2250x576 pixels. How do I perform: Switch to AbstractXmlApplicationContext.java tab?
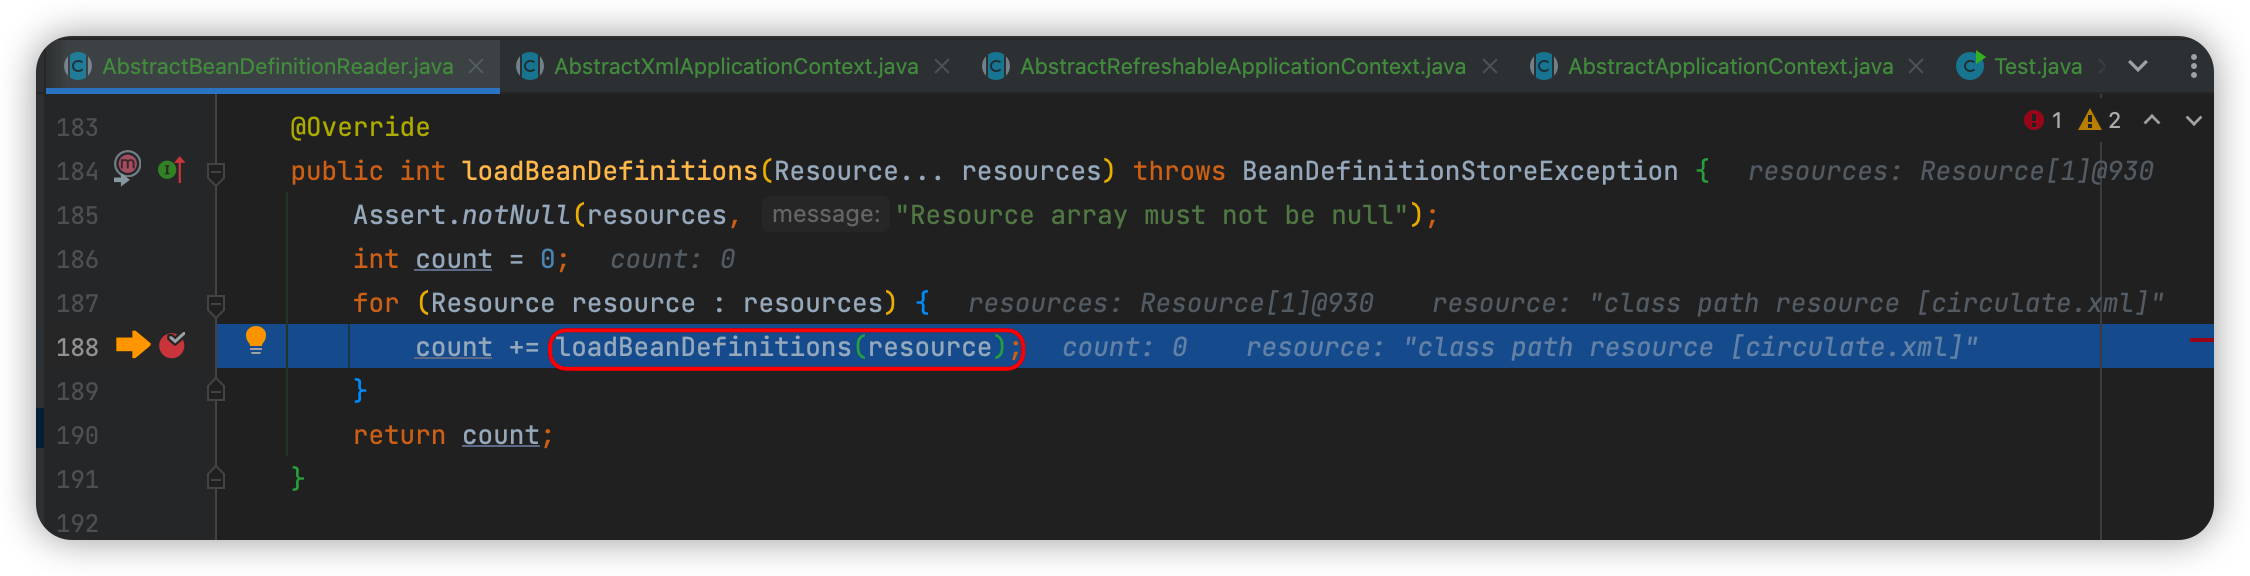click(x=735, y=66)
